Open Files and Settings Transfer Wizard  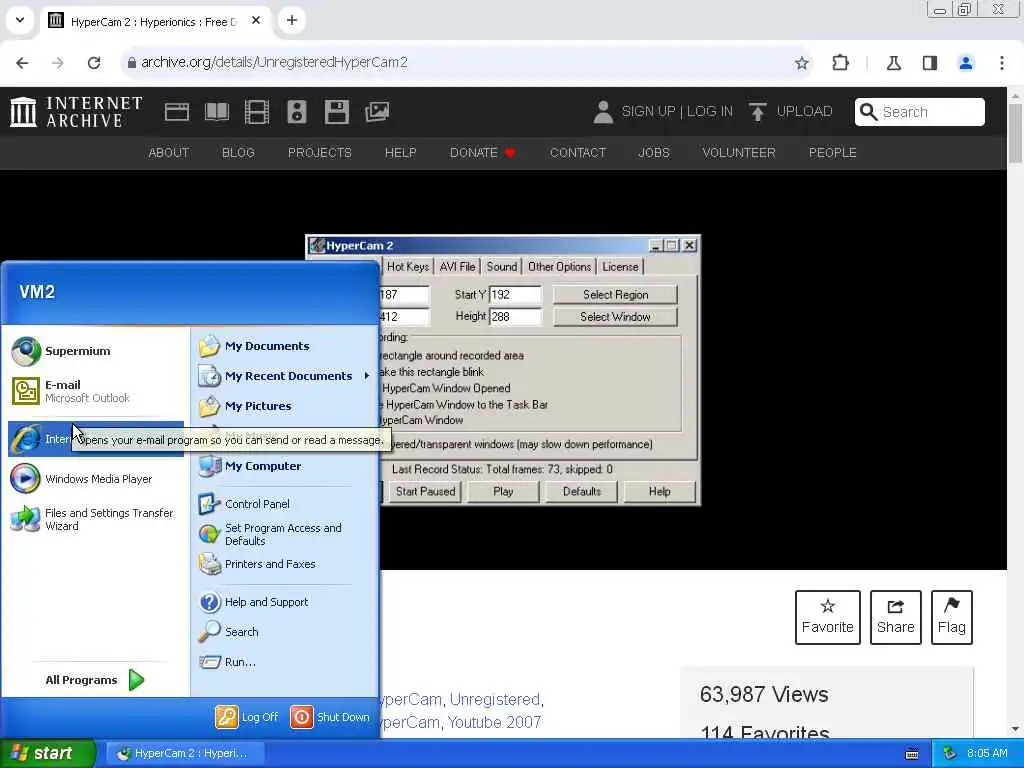click(97, 519)
